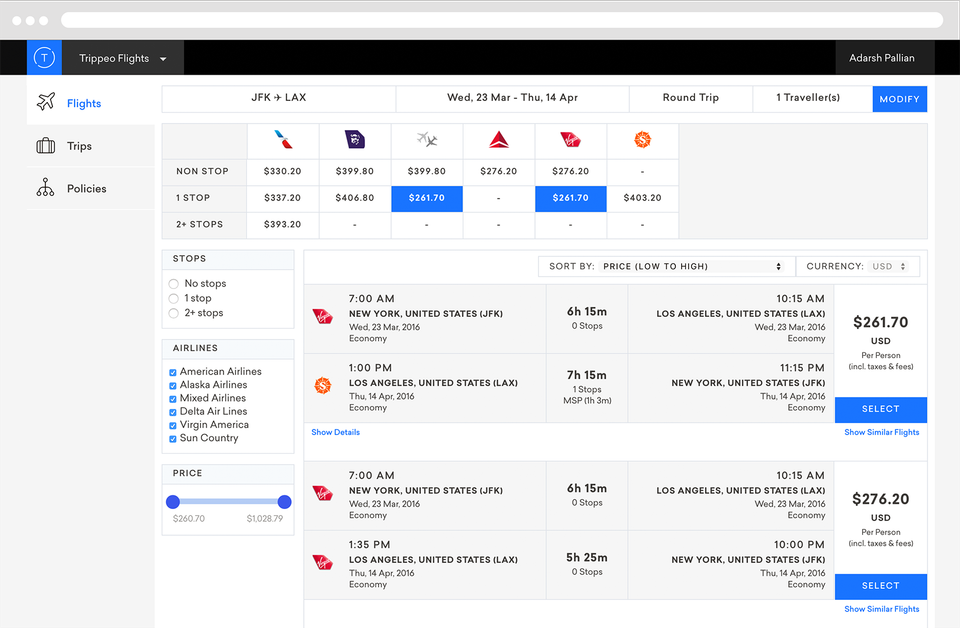
Task: Uncheck the Sun Country airline filter
Action: pyautogui.click(x=173, y=438)
